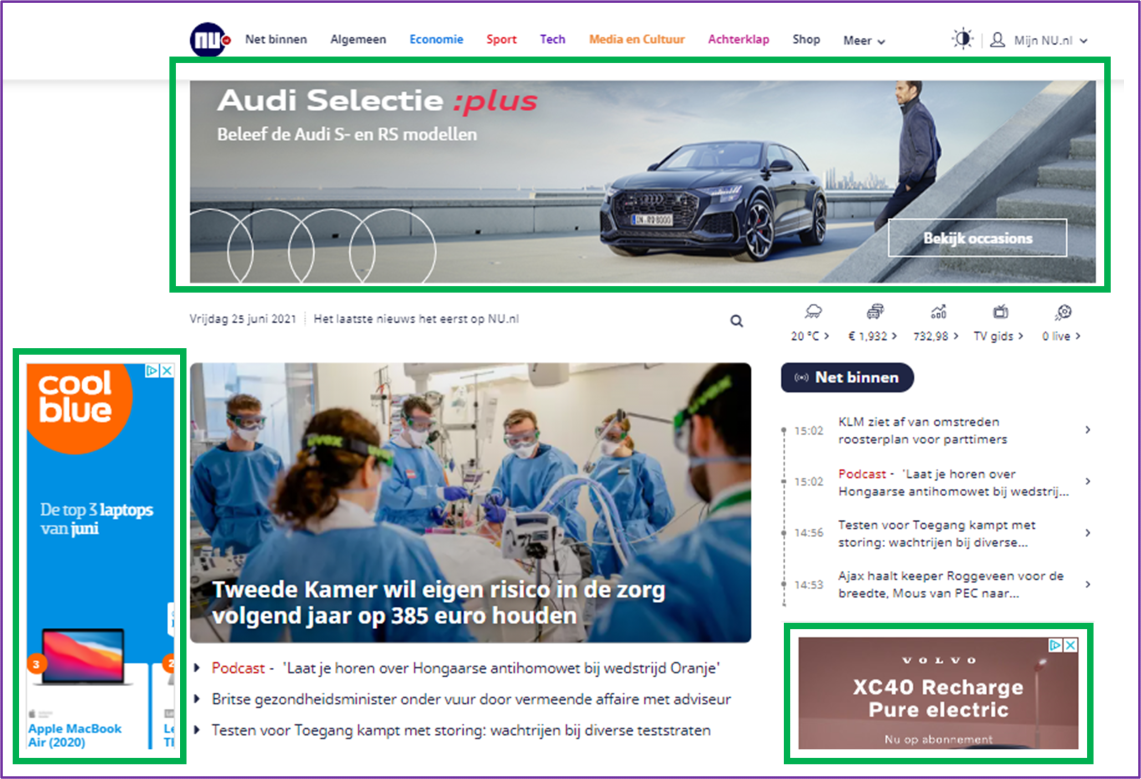Click the fuel price icon € 1,932

pyautogui.click(x=876, y=312)
